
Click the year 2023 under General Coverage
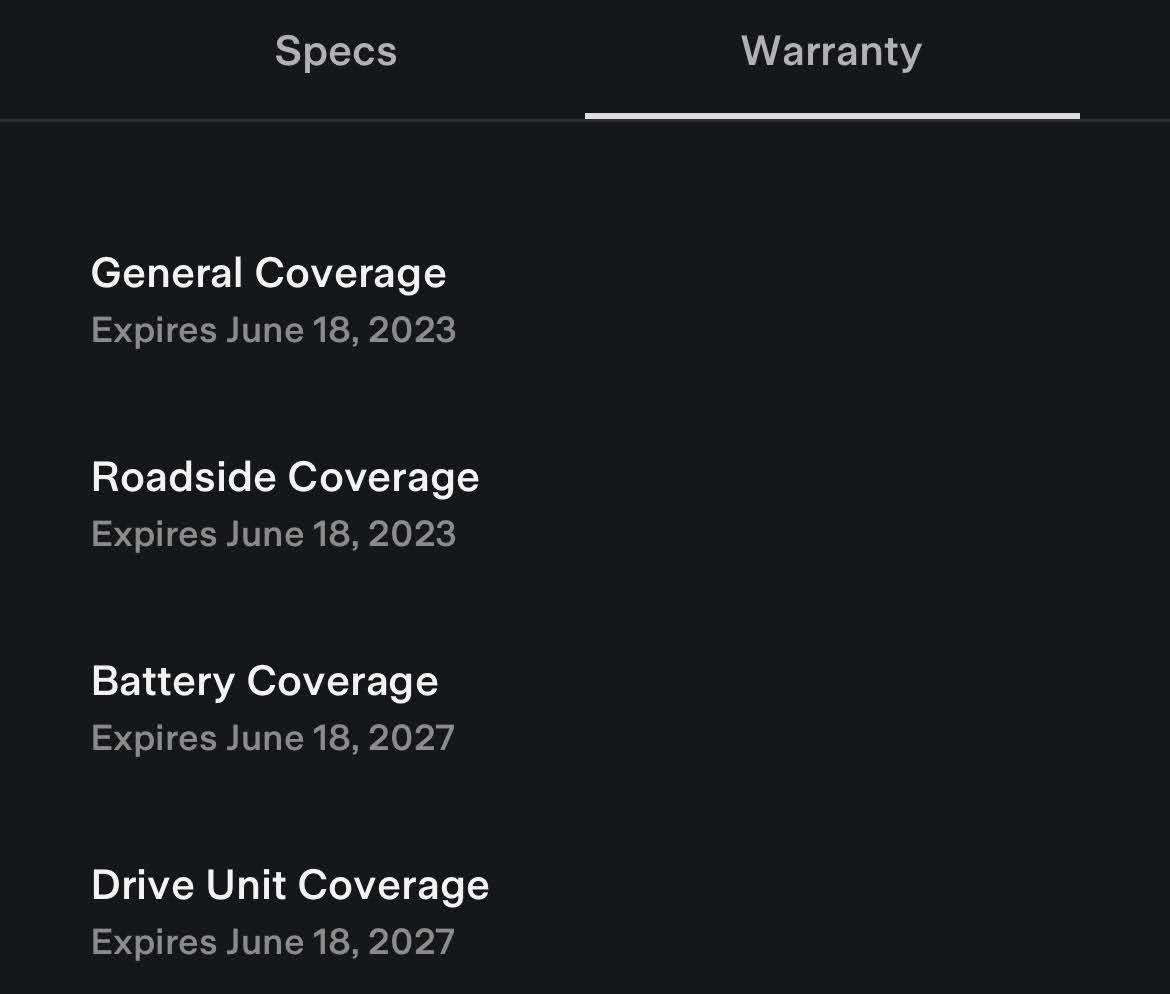pyautogui.click(x=412, y=330)
